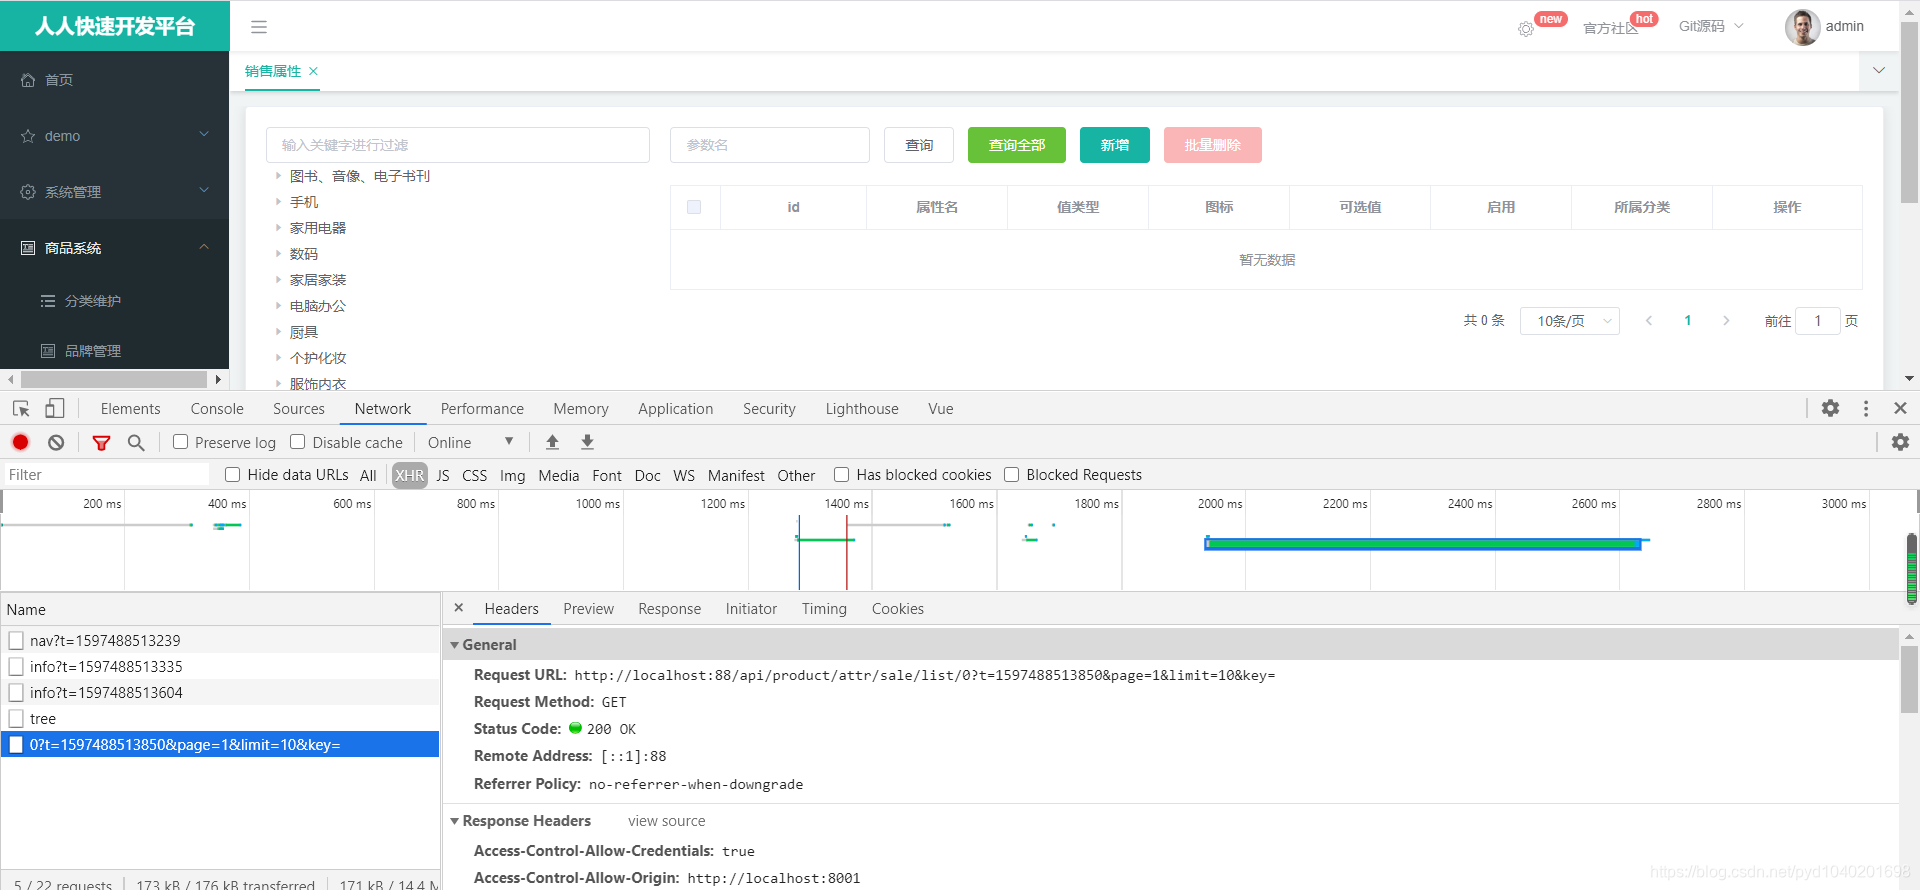Click the page vertical scrollbar thumb
Viewport: 1920px width, 890px height.
pyautogui.click(x=1909, y=112)
